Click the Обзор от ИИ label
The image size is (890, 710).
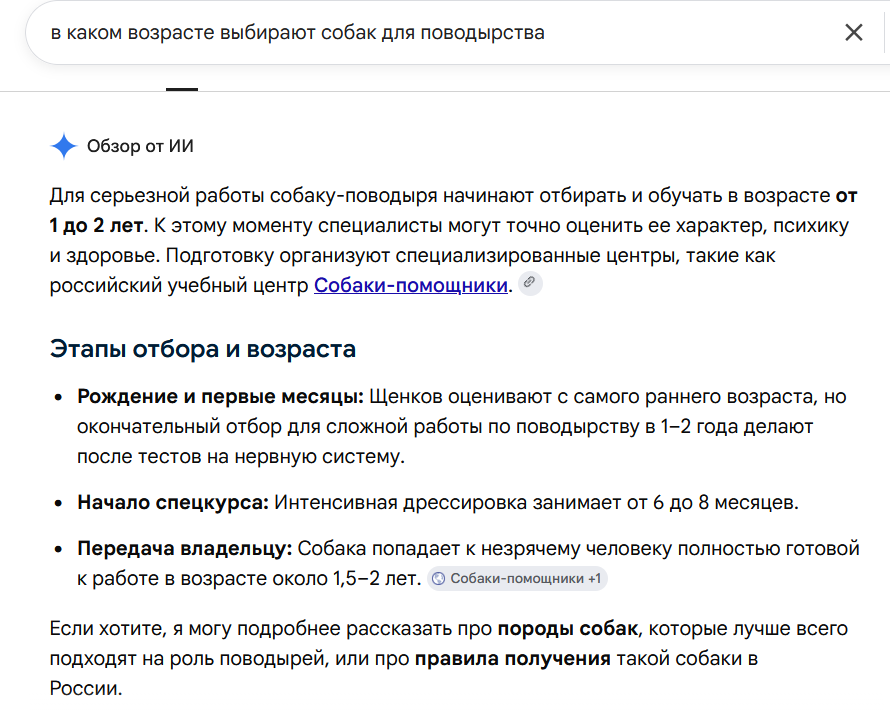pos(140,146)
